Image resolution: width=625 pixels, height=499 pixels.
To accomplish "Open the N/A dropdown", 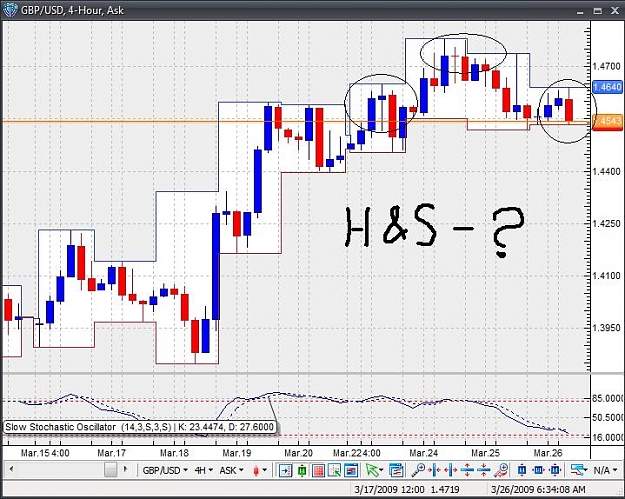I will click(x=605, y=471).
